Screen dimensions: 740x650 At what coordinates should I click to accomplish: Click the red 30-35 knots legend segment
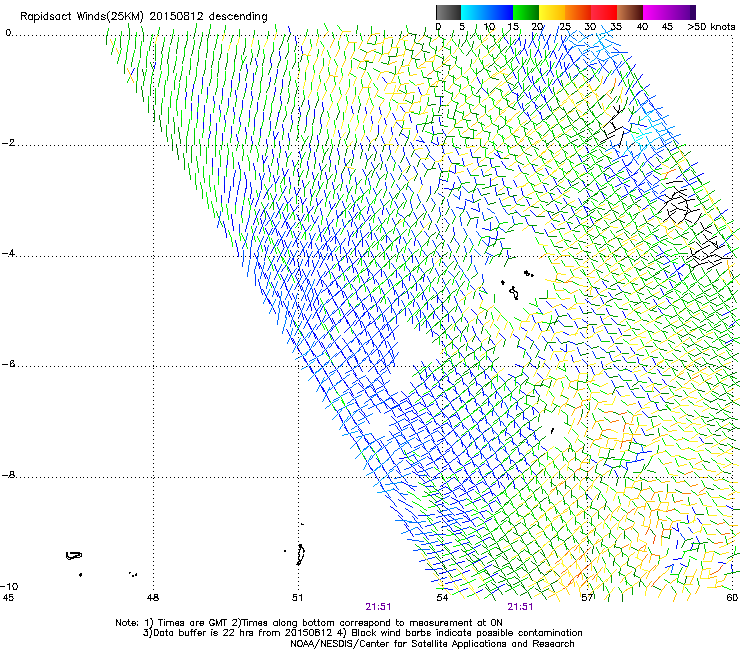604,12
